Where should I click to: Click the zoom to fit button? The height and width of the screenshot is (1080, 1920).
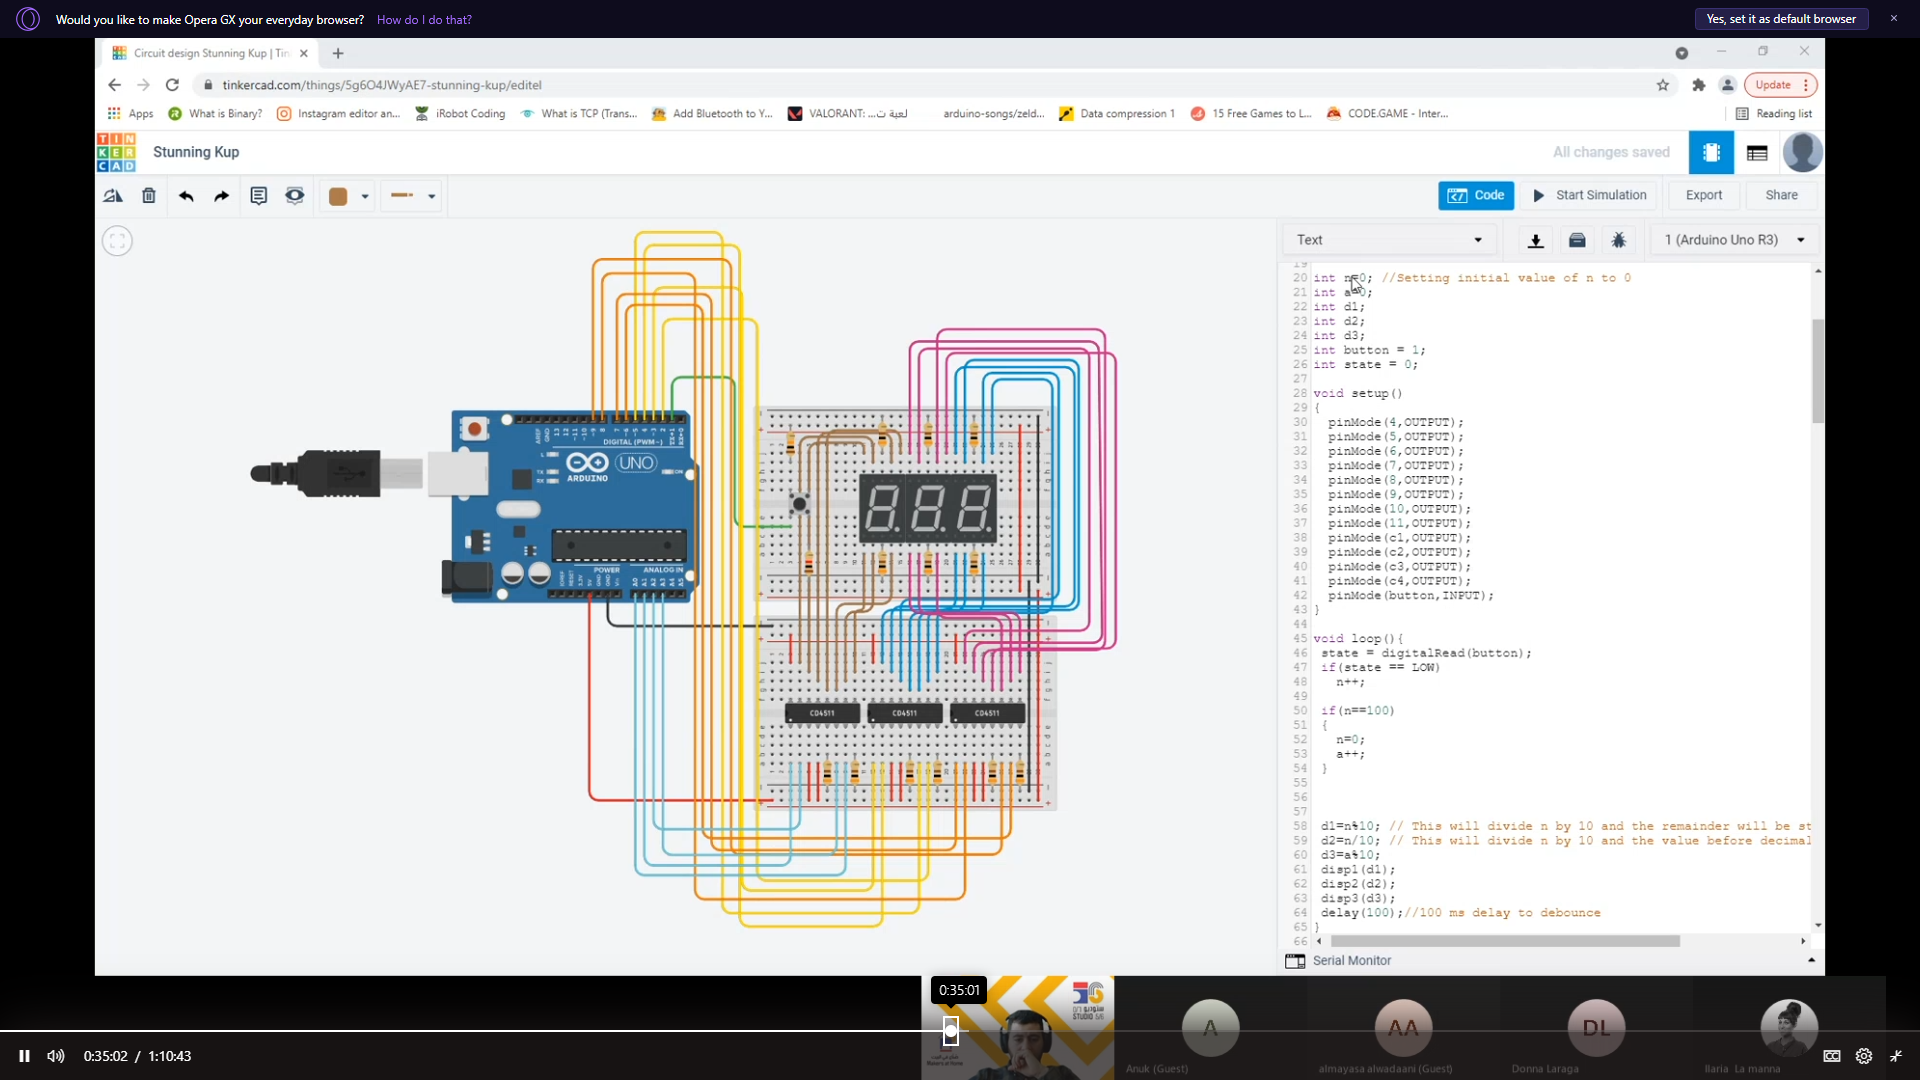(x=117, y=241)
